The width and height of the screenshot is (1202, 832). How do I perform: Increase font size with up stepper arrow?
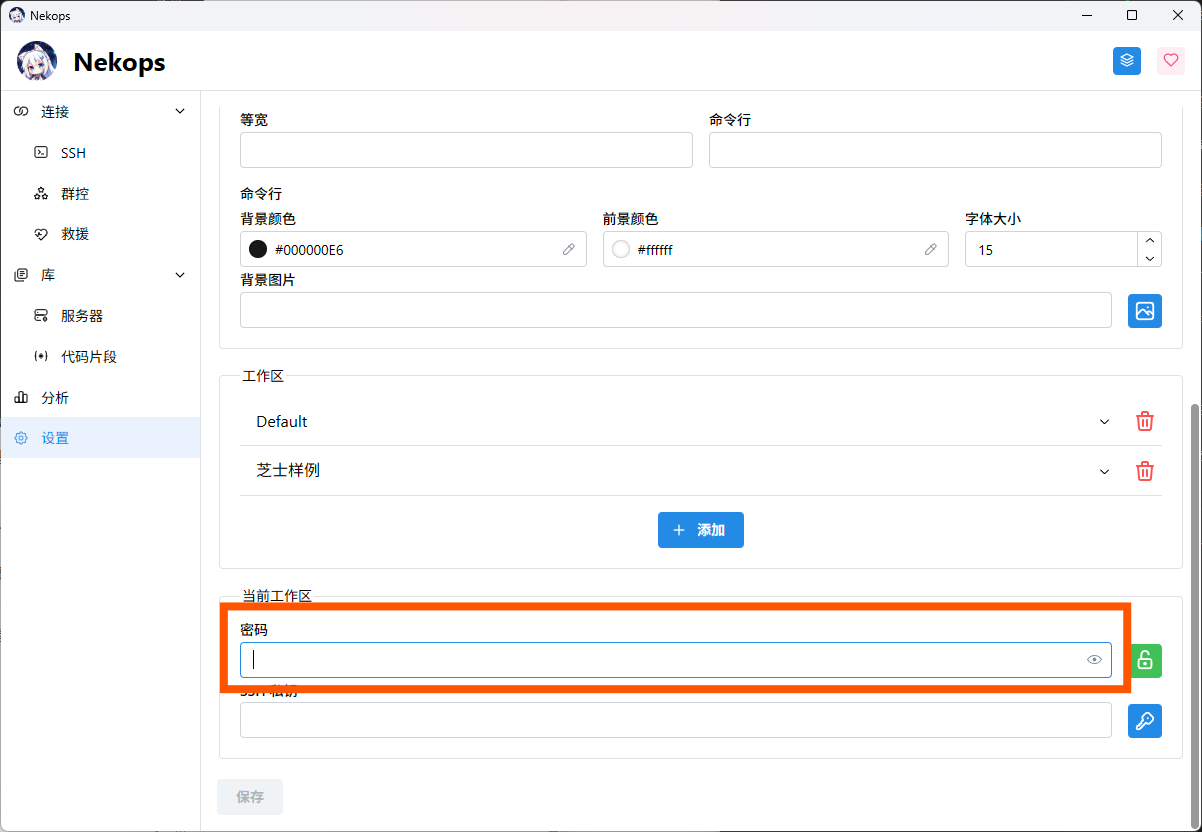1150,241
